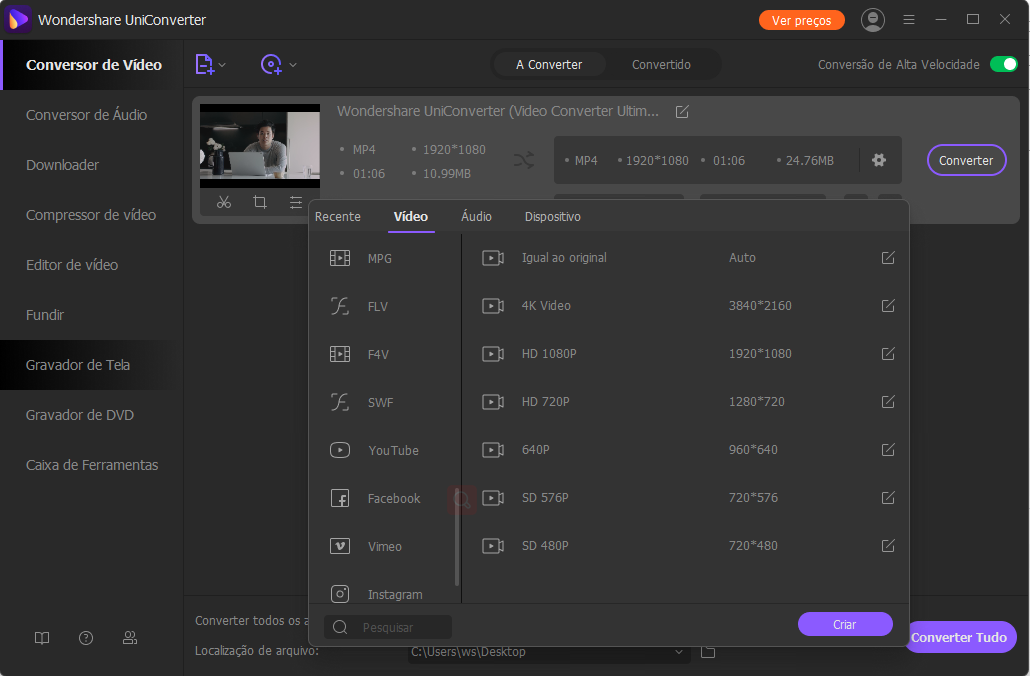Expand the load DVD dropdown arrow
Screen dimensions: 1030x676
[293, 65]
